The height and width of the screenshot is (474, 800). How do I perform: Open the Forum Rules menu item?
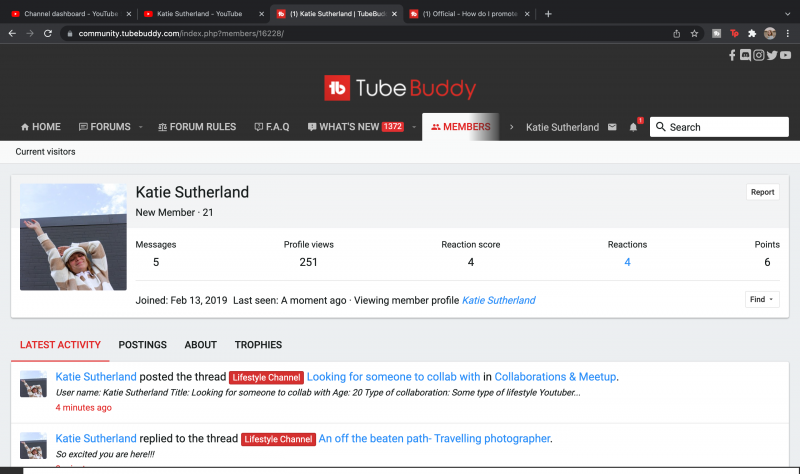[x=196, y=127]
